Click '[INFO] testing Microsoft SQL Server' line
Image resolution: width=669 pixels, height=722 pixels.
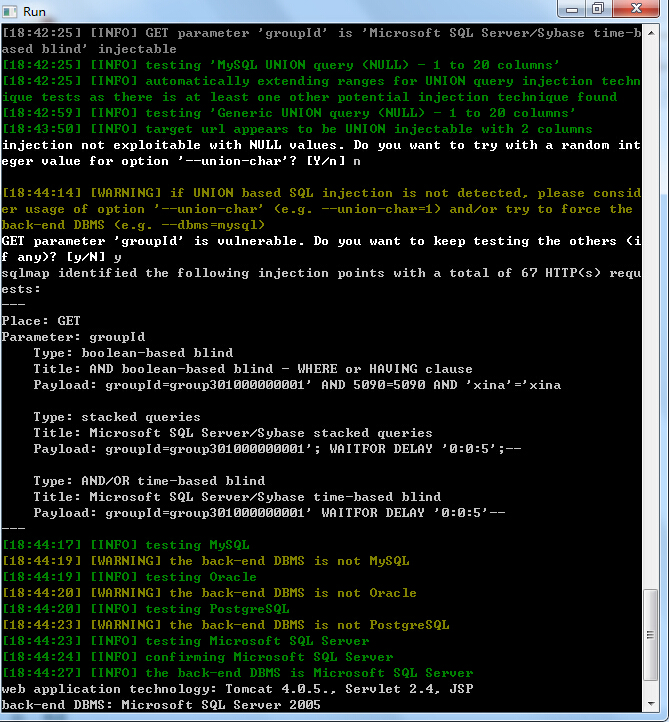click(x=186, y=641)
